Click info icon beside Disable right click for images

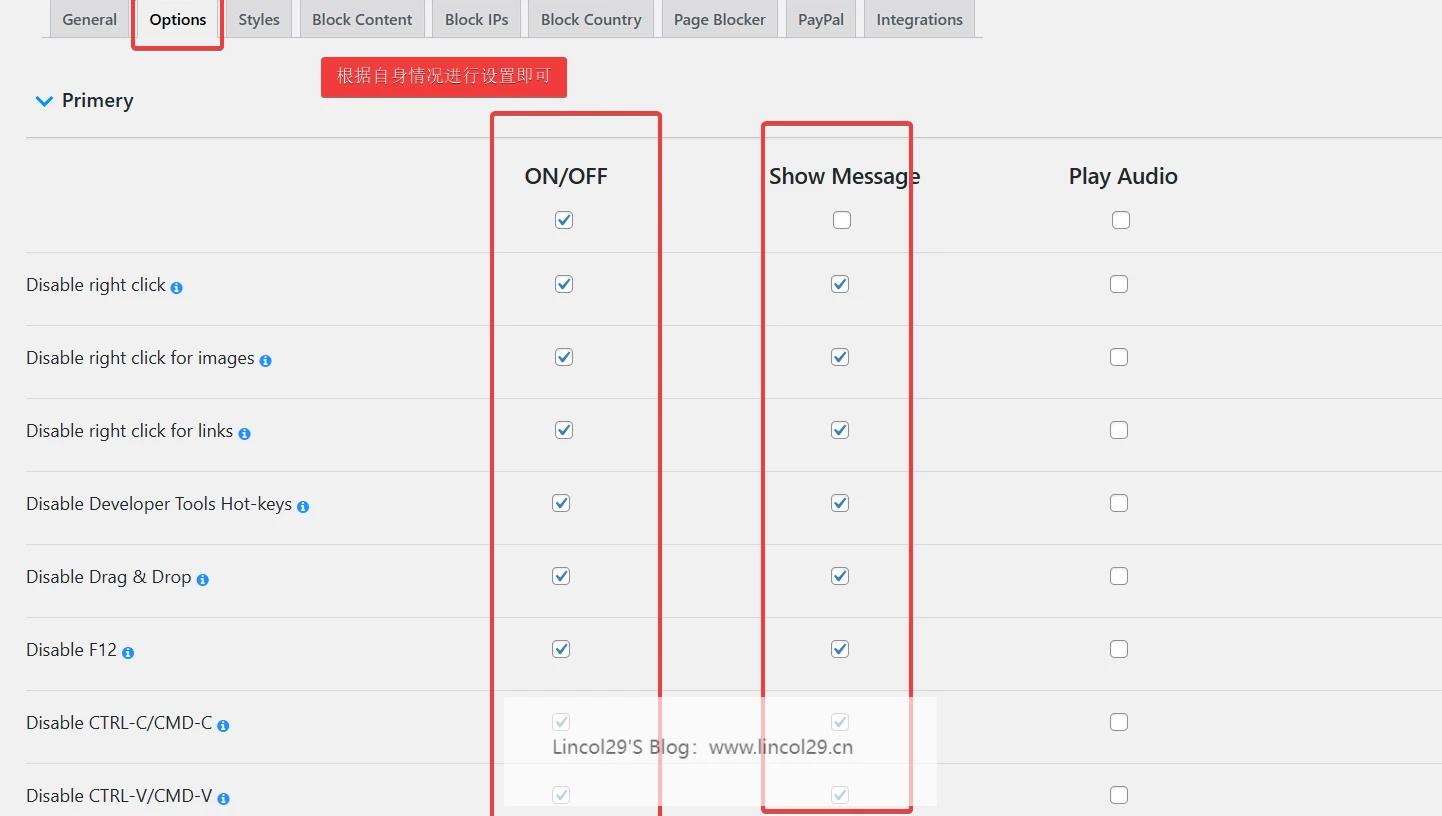tap(265, 361)
